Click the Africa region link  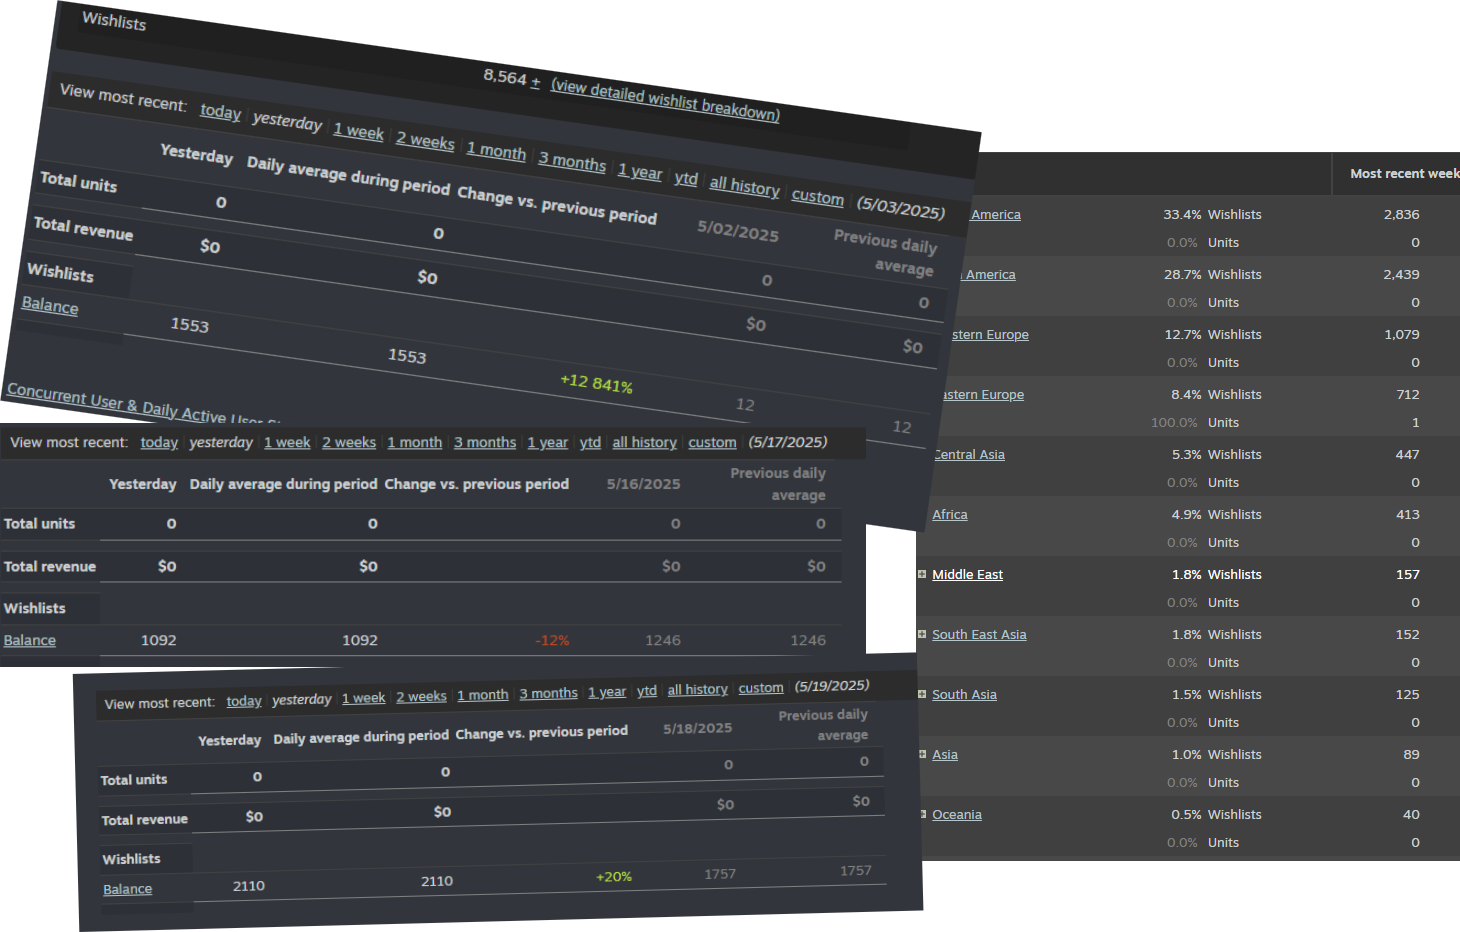pos(949,514)
